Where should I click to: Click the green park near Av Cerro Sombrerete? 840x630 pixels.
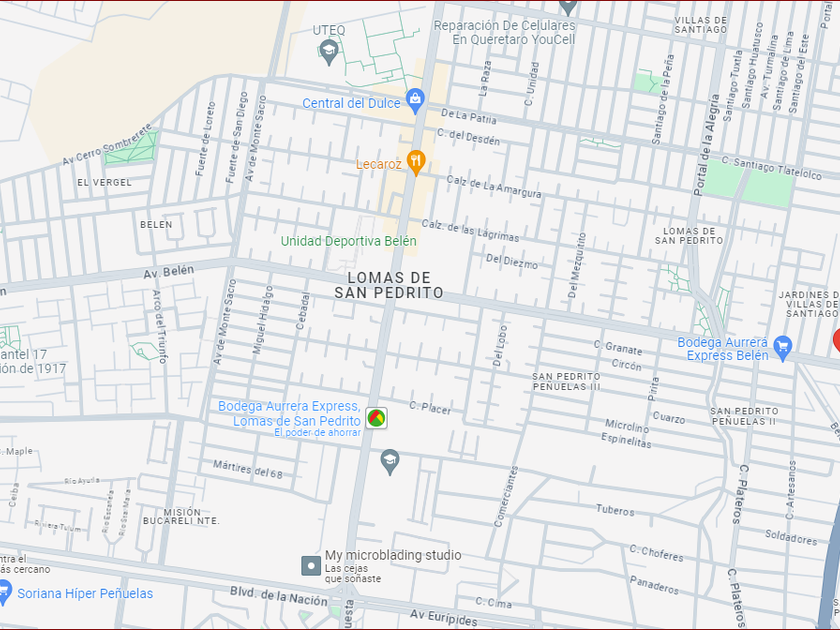(131, 147)
